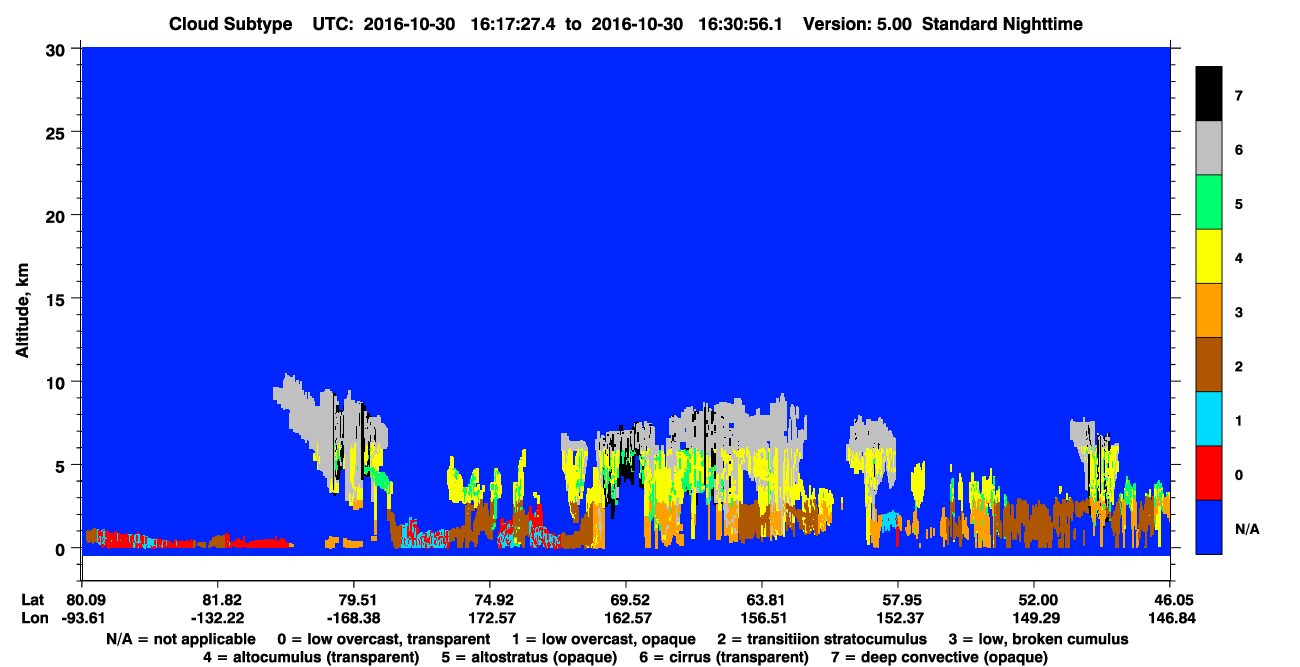
Task: Click the yellow altocumulus swatch labeled 4
Action: 1208,256
